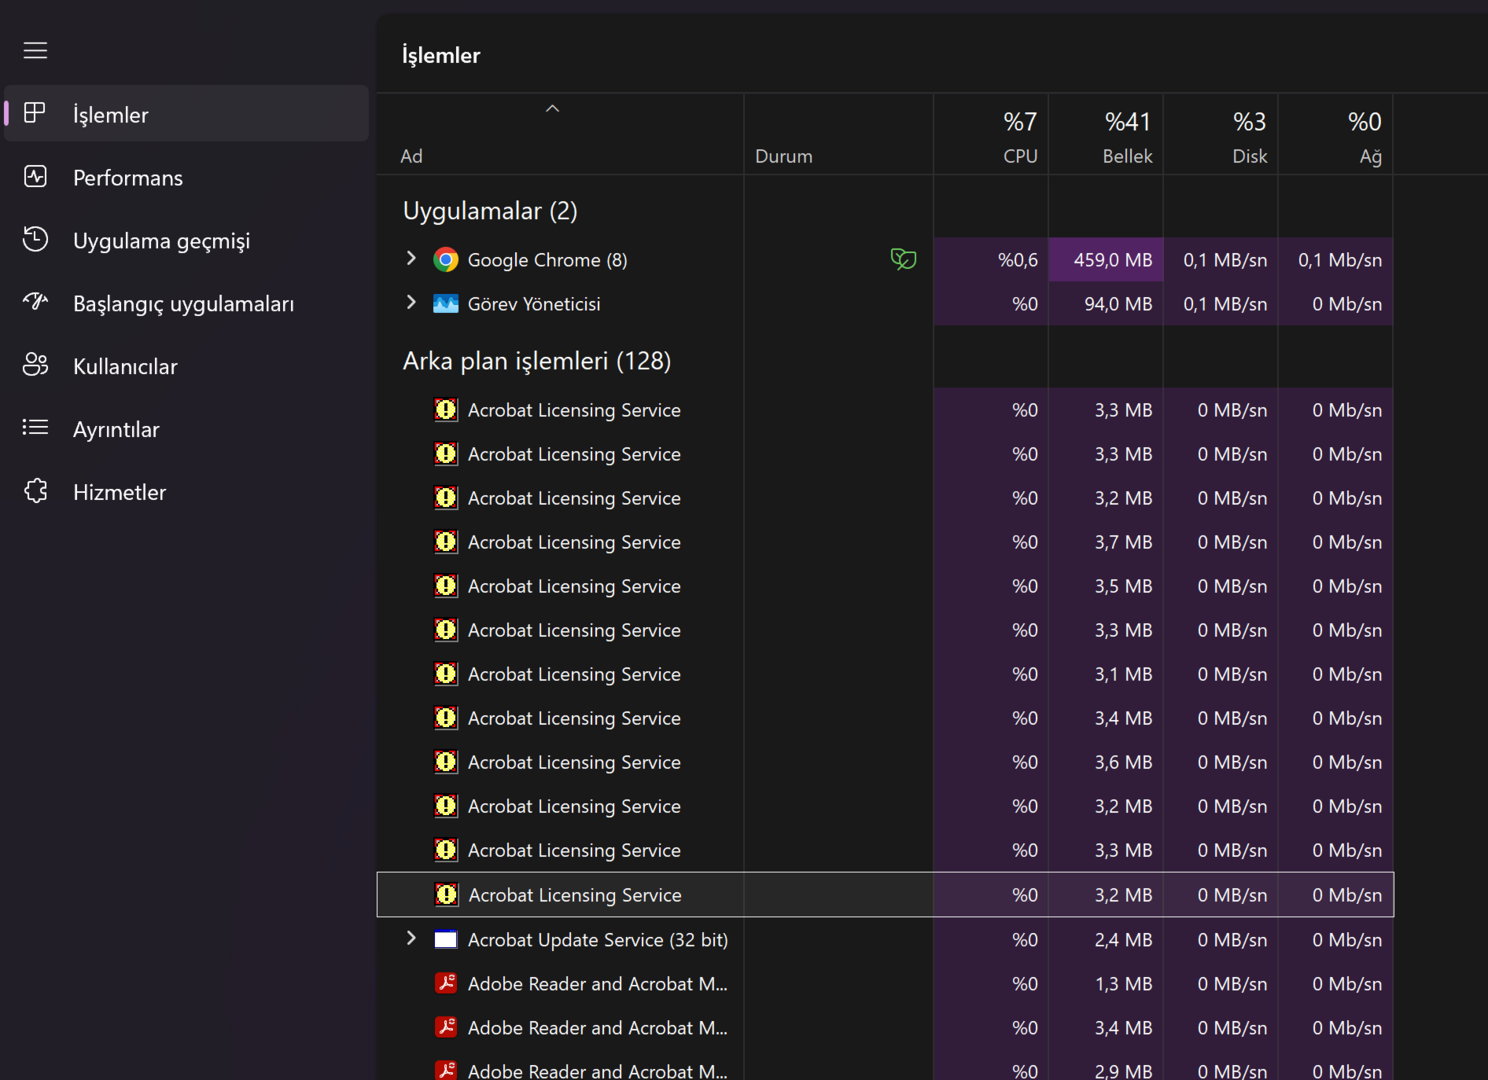Expand the Görev Yöneticisi process group
Image resolution: width=1488 pixels, height=1080 pixels.
pyautogui.click(x=411, y=302)
